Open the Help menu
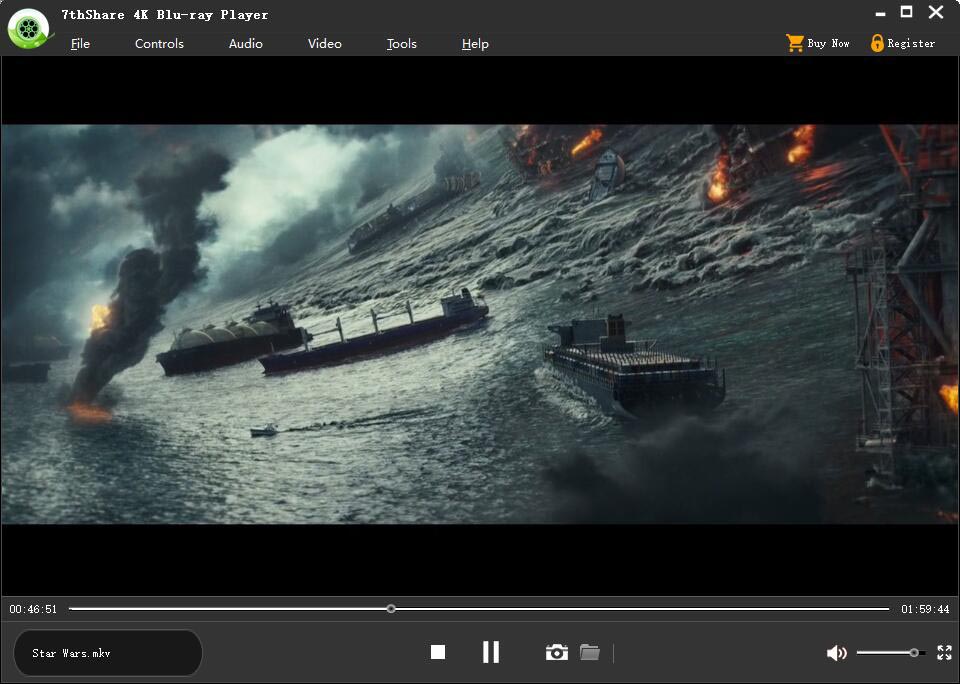The image size is (960, 684). (475, 43)
